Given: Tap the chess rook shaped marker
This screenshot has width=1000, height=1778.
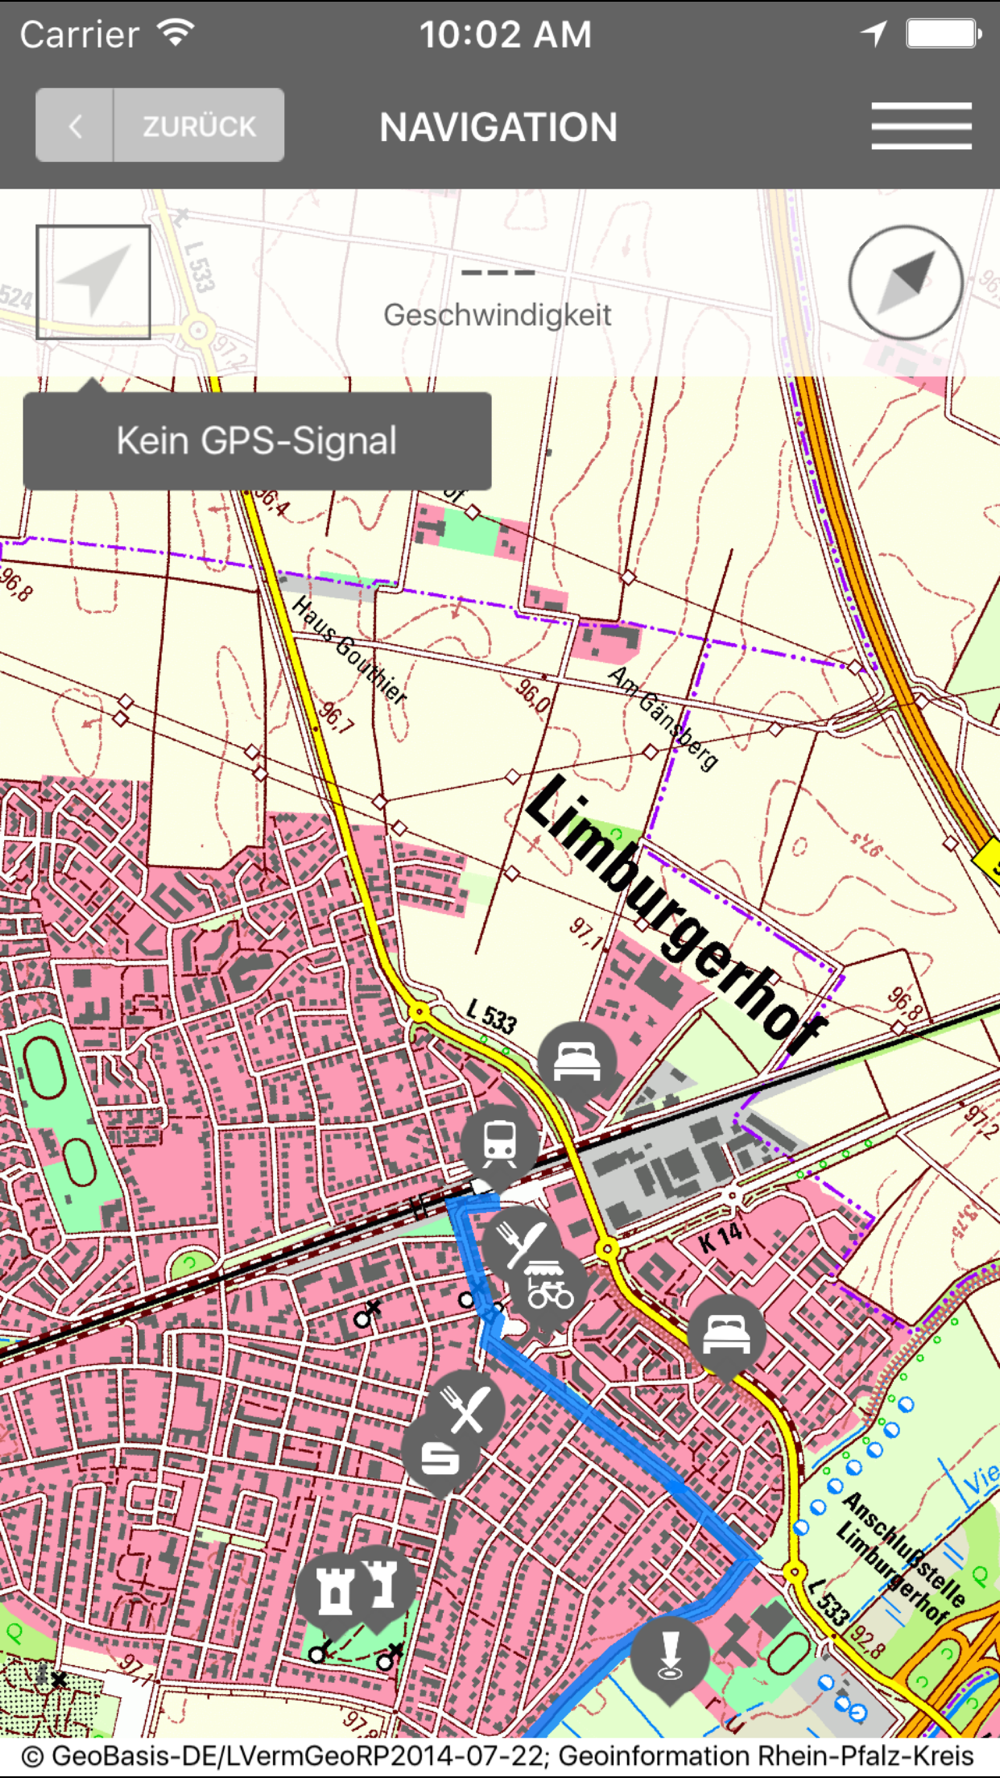Looking at the screenshot, I should tap(382, 1586).
